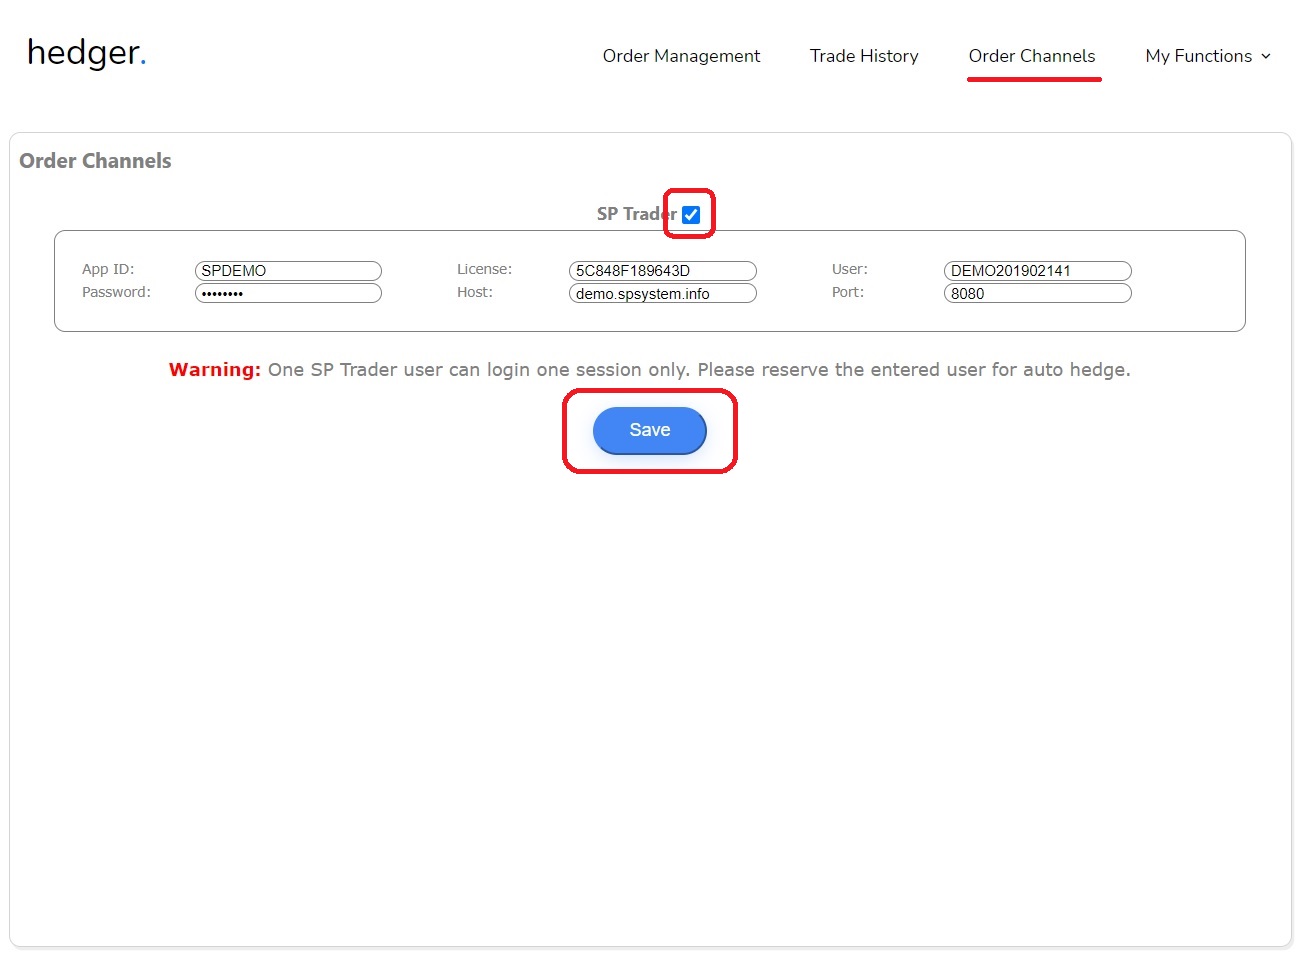The height and width of the screenshot is (956, 1304).
Task: Click the App ID field containing SPDEMO
Action: tap(288, 271)
